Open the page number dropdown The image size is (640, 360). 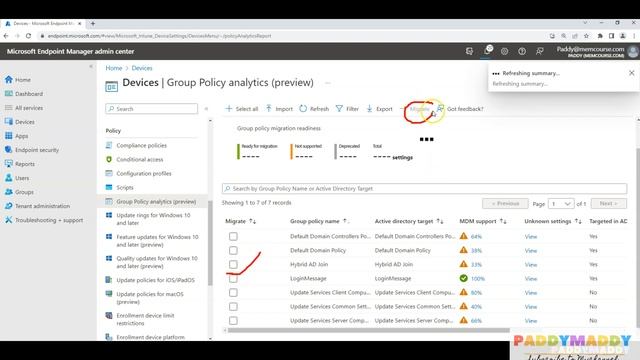coord(561,203)
